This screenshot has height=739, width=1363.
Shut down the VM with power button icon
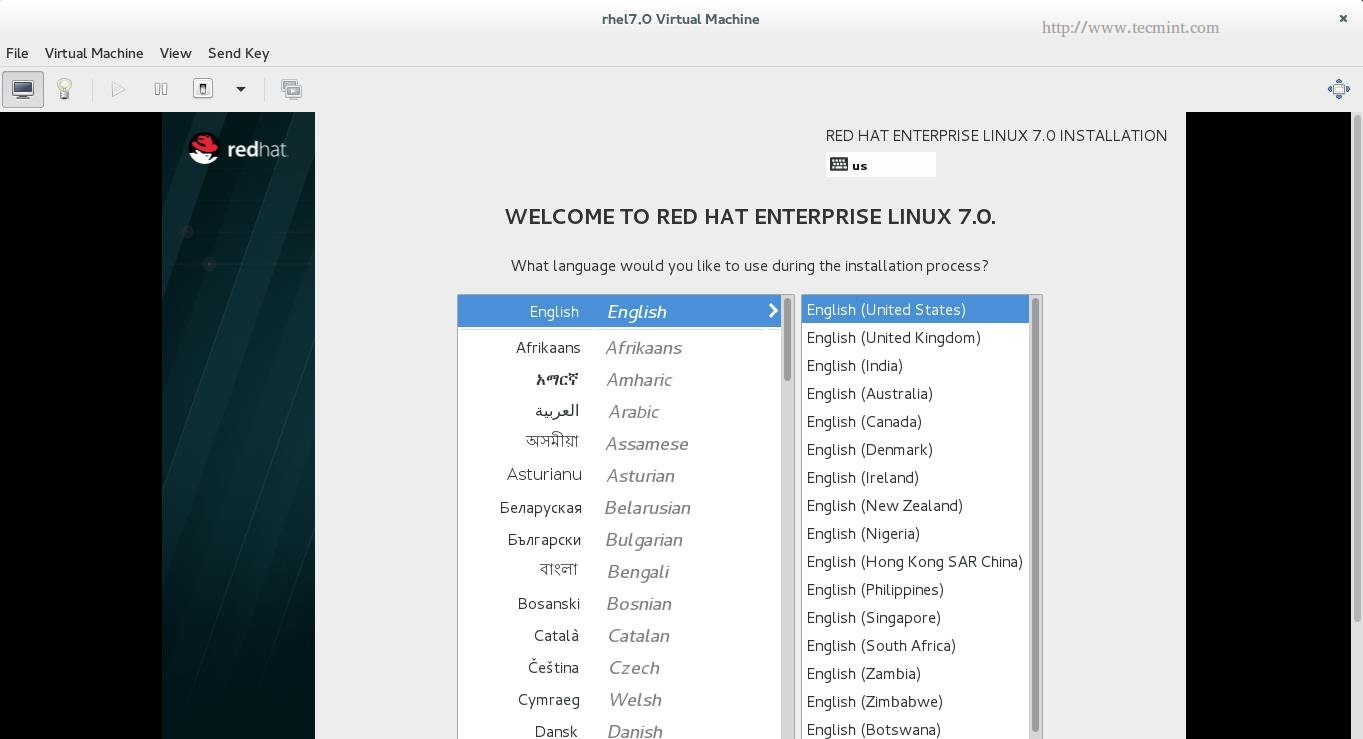(202, 89)
